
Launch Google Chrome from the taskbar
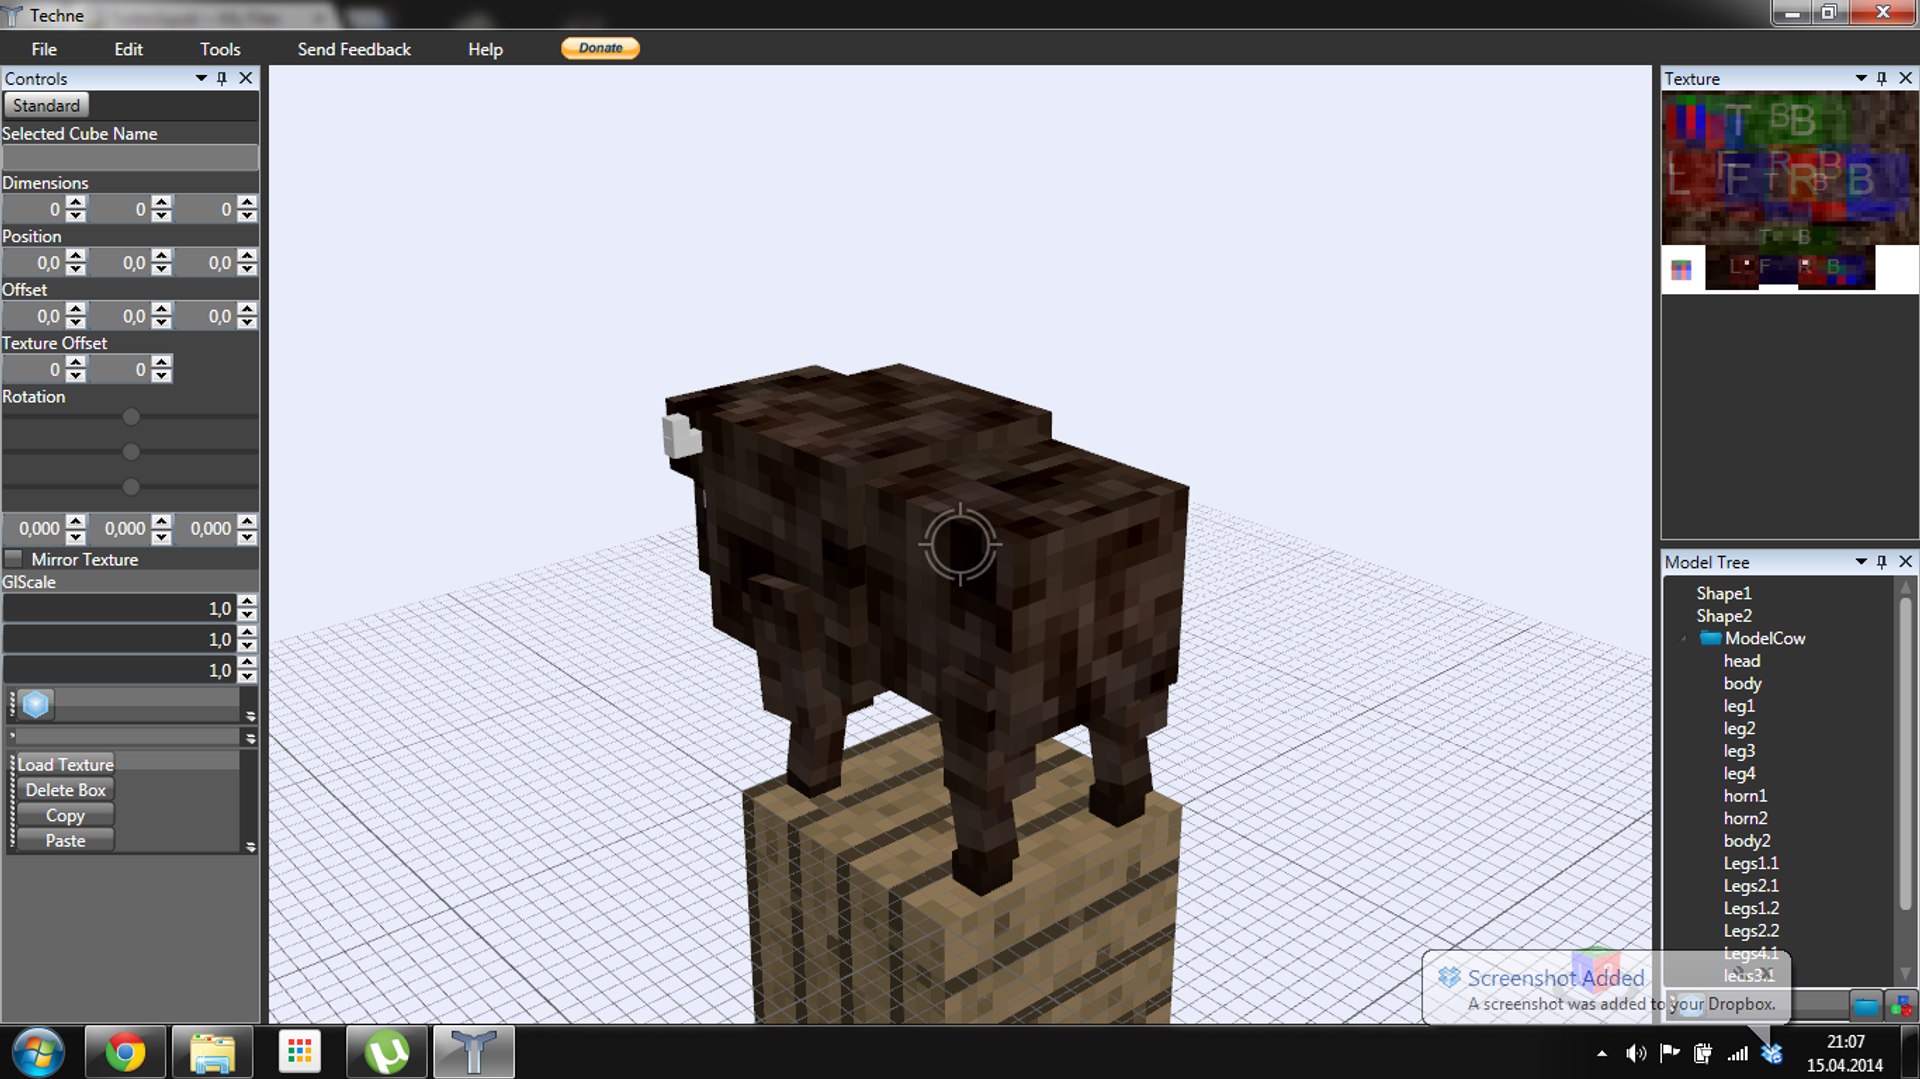tap(125, 1052)
